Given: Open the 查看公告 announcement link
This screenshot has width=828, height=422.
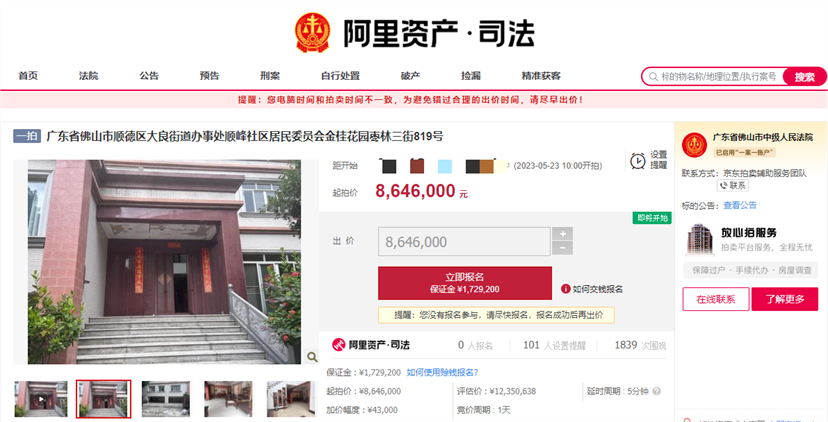Looking at the screenshot, I should click(740, 205).
